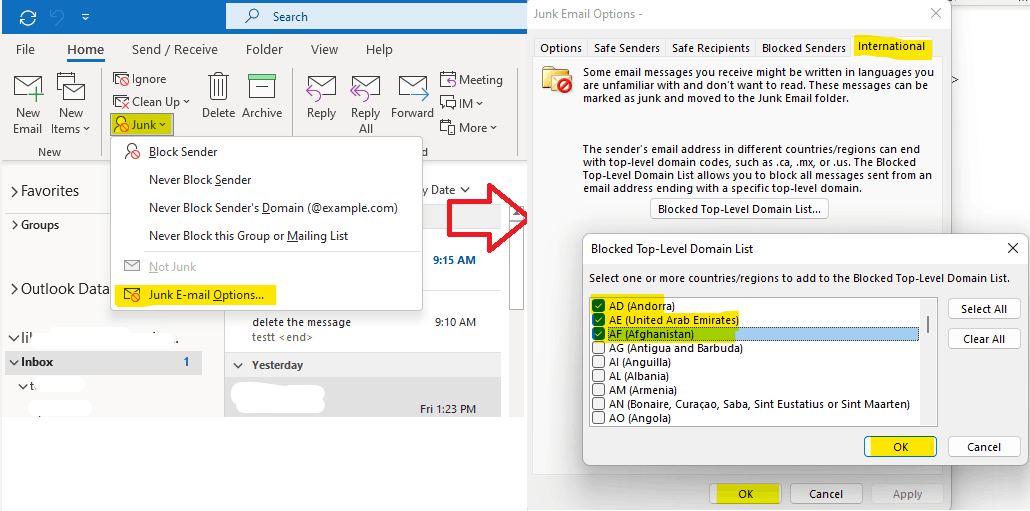Open the Quick Access Toolbar customize arrow

click(87, 16)
